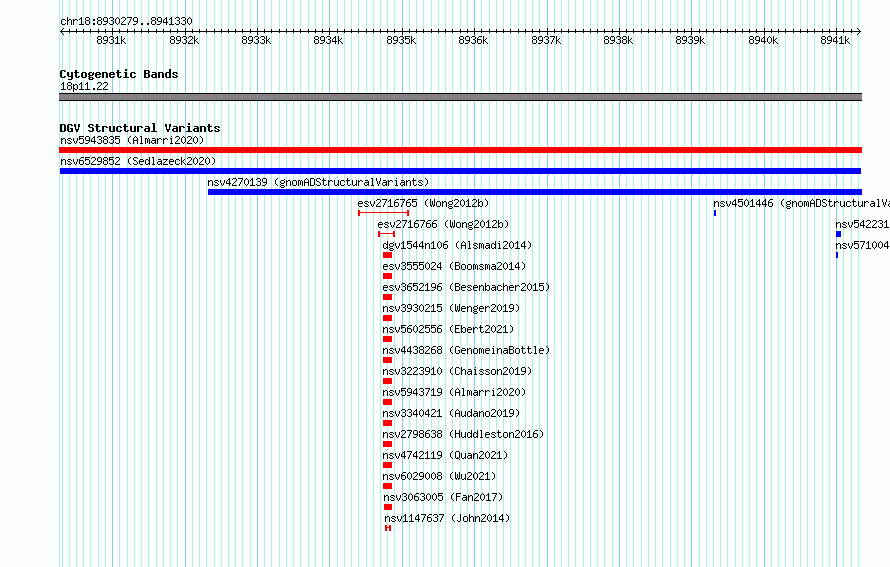Click red block under nsv3063005
Image resolution: width=890 pixels, height=567 pixels.
pyautogui.click(x=388, y=507)
